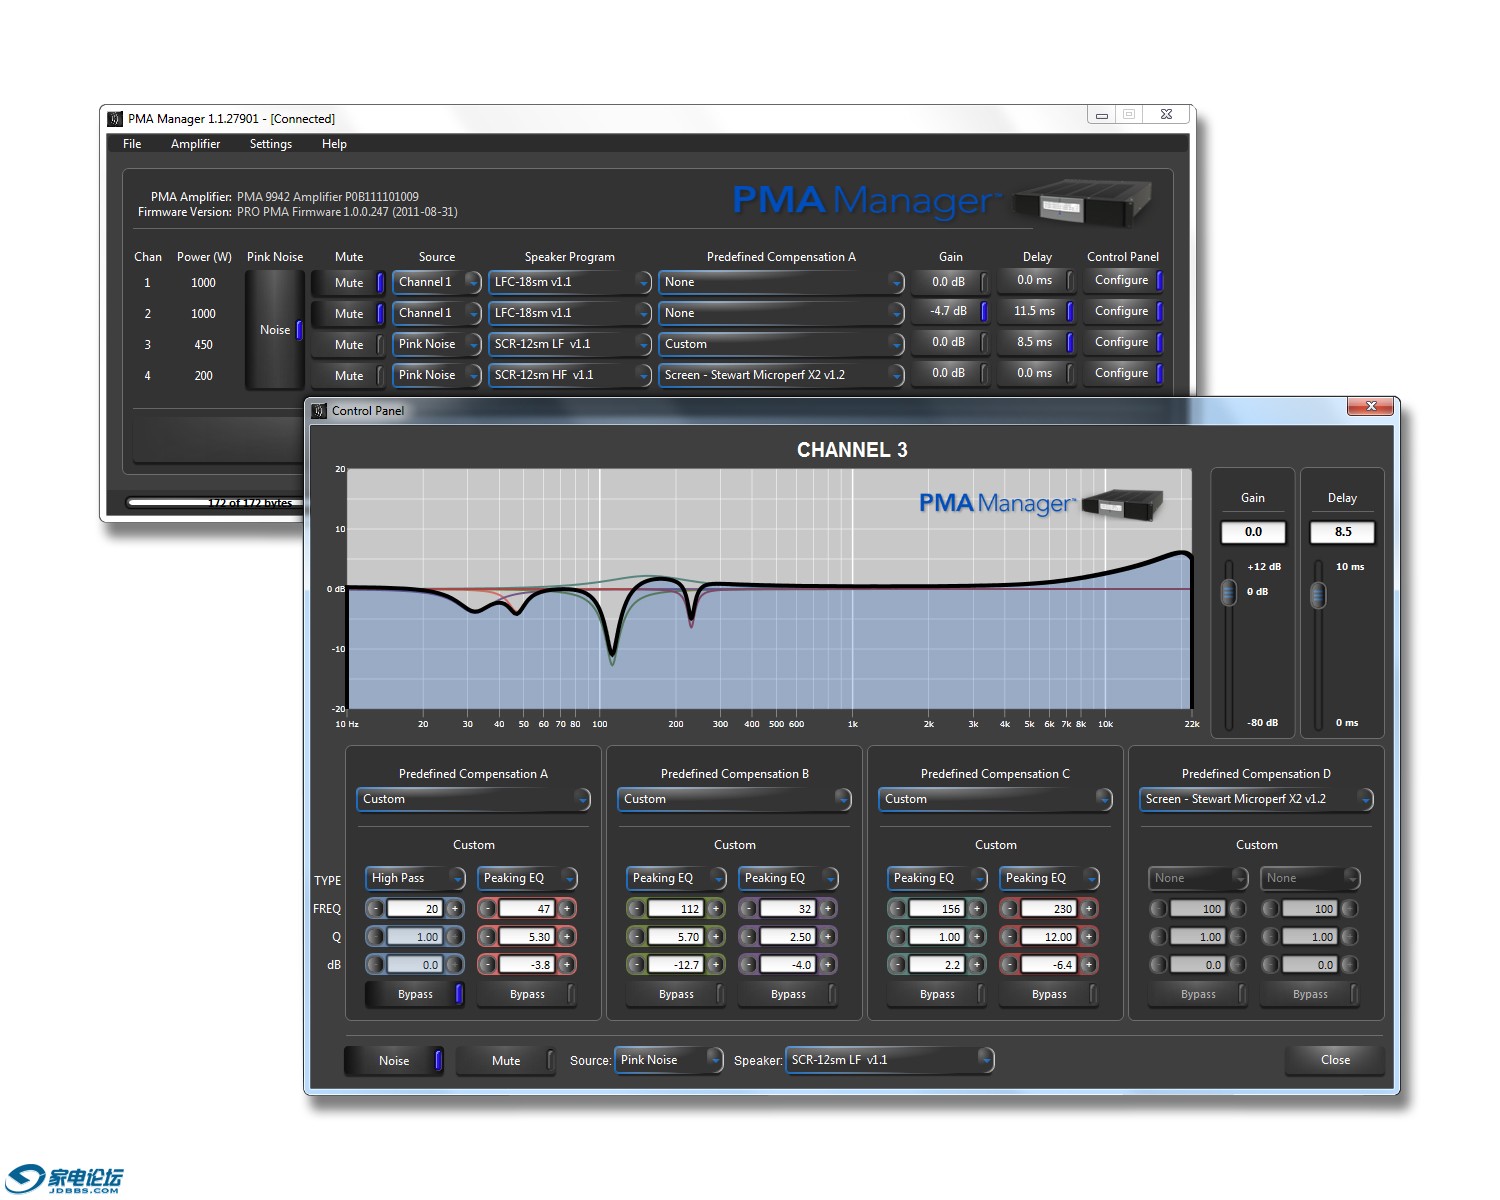Configure channel 3 control panel

[x=1124, y=343]
